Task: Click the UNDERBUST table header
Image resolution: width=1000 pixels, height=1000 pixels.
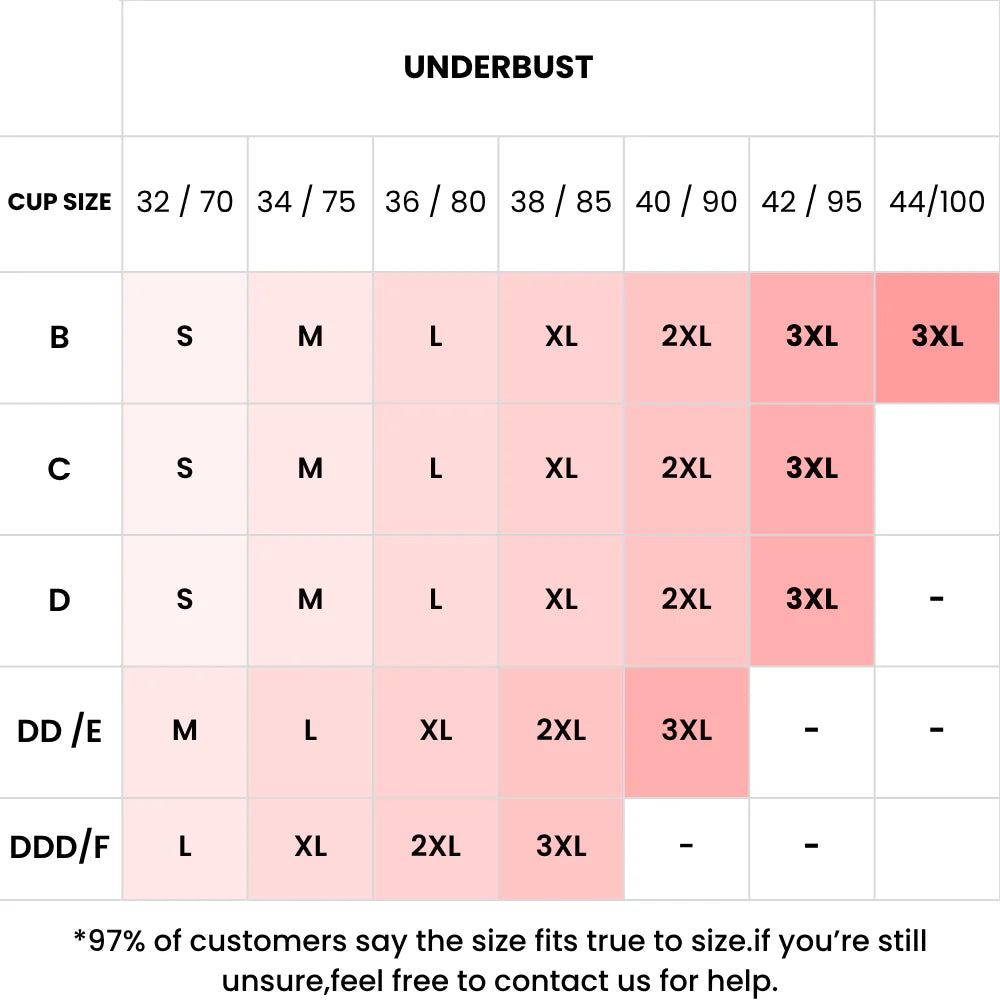Action: pyautogui.click(x=498, y=67)
